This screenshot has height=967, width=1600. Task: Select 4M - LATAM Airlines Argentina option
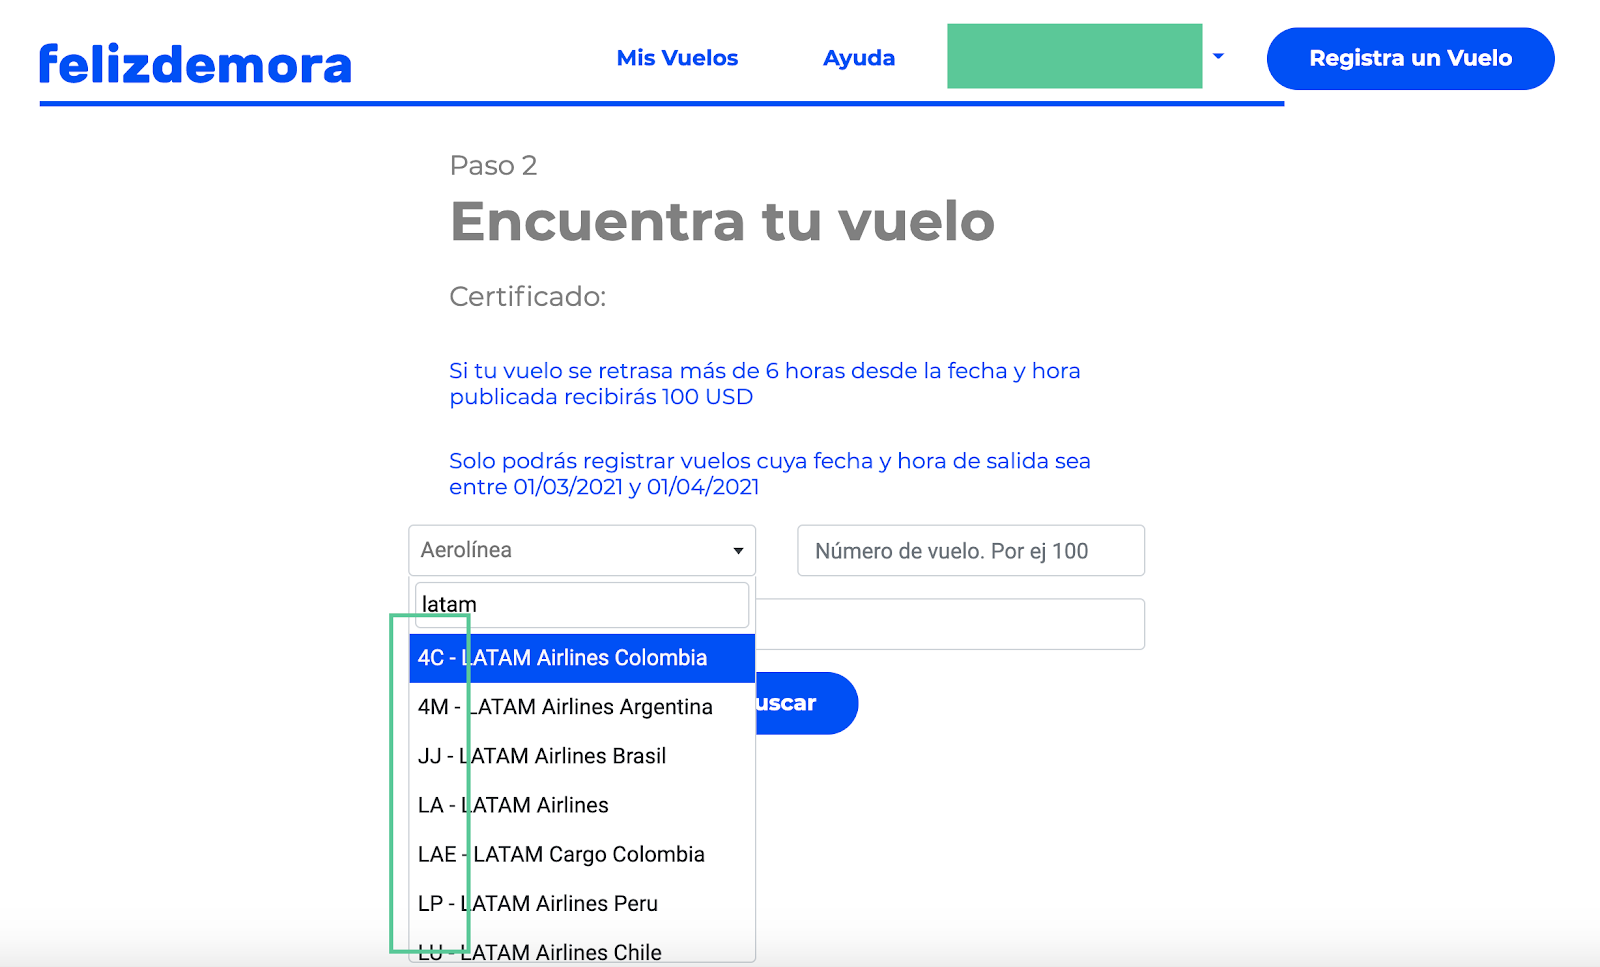(x=582, y=707)
